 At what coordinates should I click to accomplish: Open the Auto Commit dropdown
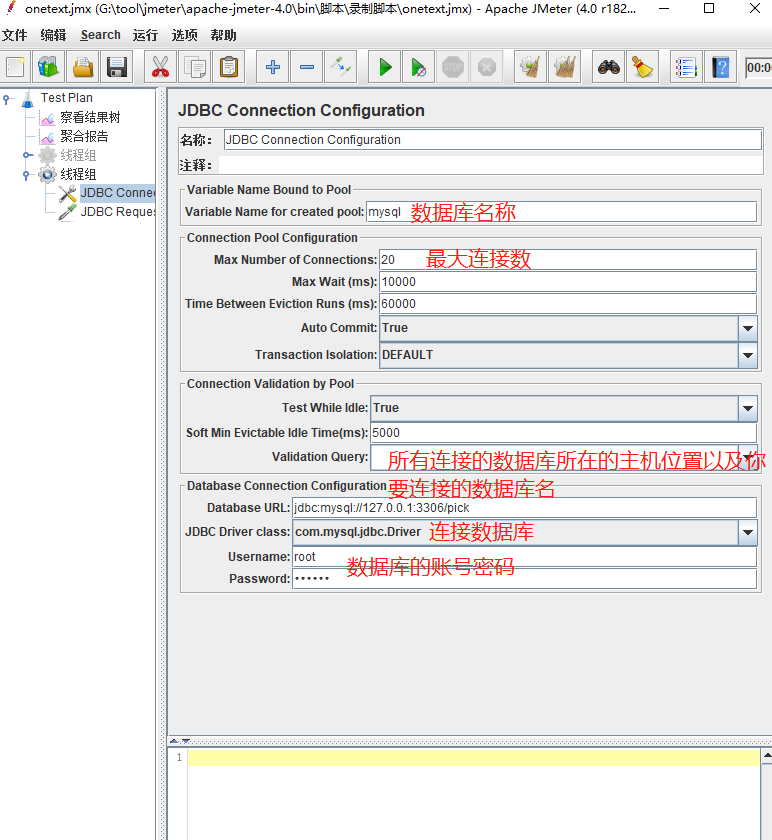pos(747,328)
